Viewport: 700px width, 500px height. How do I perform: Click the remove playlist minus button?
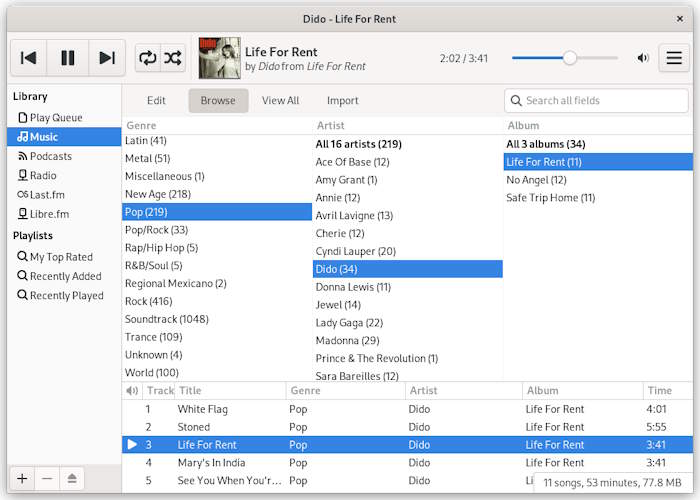point(47,479)
